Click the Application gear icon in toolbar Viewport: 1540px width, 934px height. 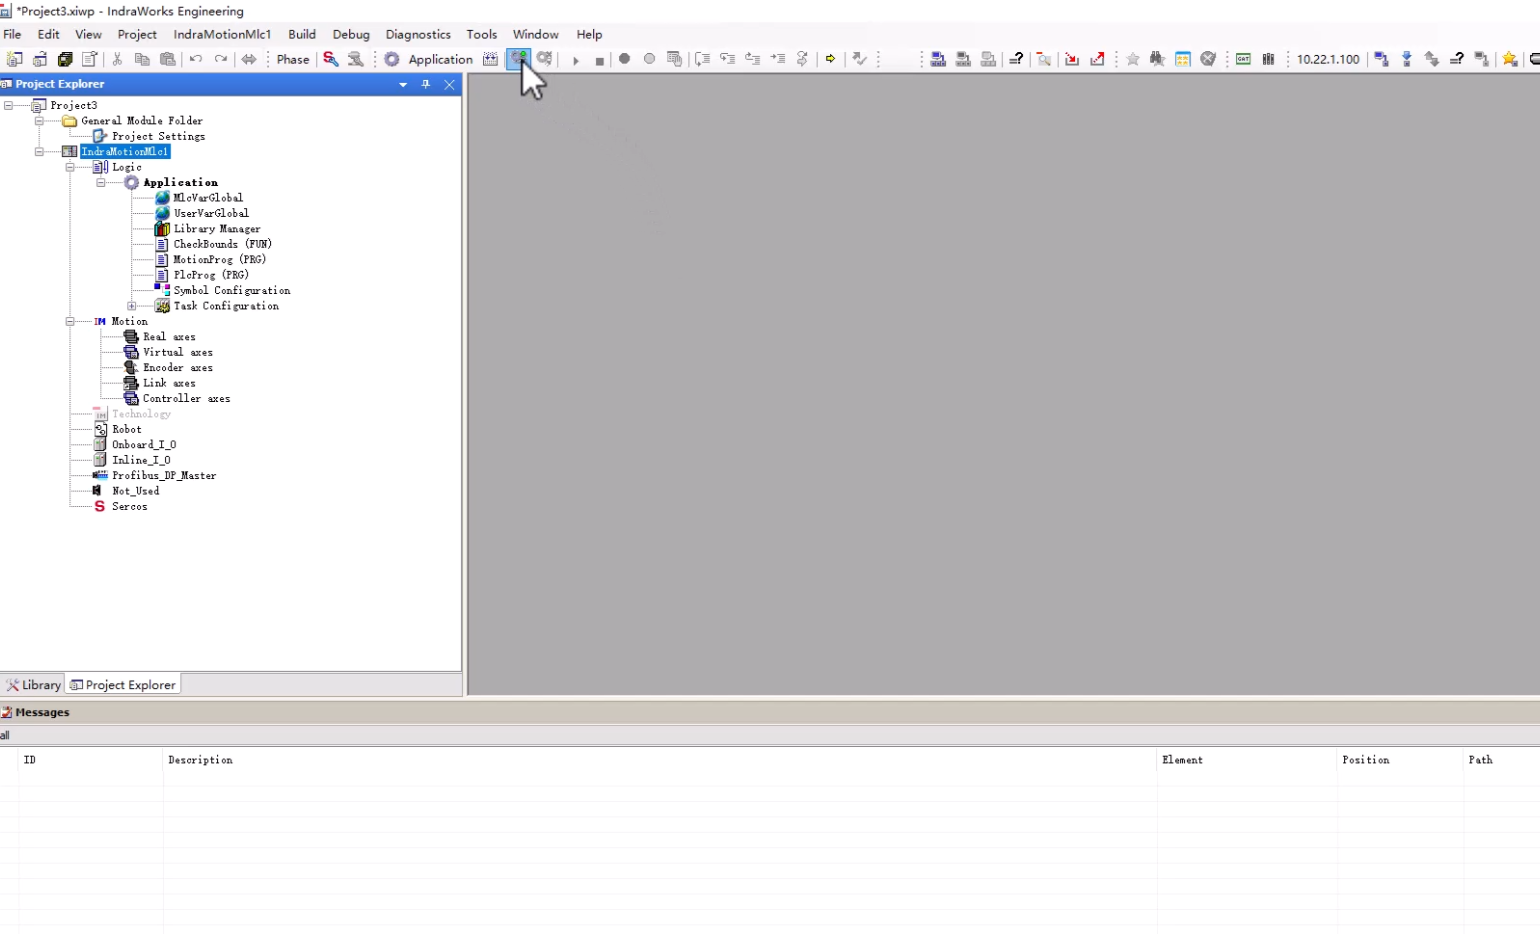click(x=392, y=59)
